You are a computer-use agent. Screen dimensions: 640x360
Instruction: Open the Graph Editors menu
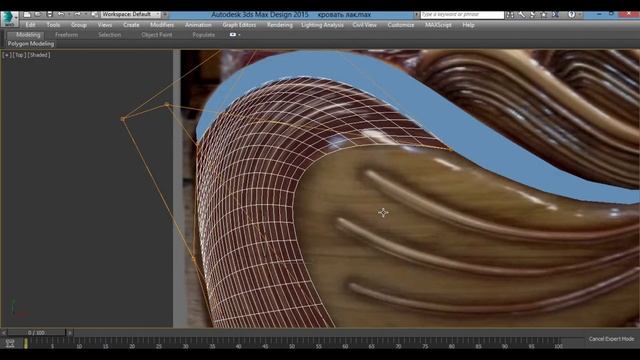pos(239,25)
